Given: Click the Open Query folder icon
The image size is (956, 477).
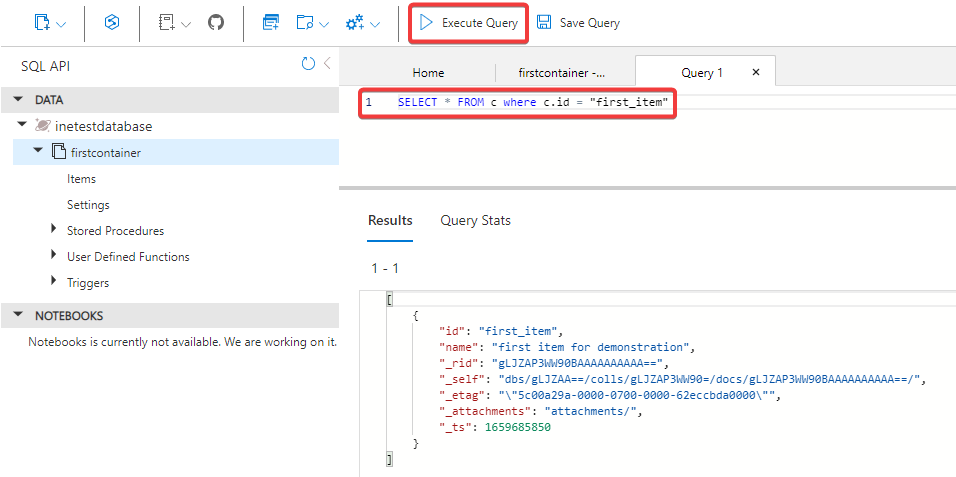Looking at the screenshot, I should pos(305,22).
